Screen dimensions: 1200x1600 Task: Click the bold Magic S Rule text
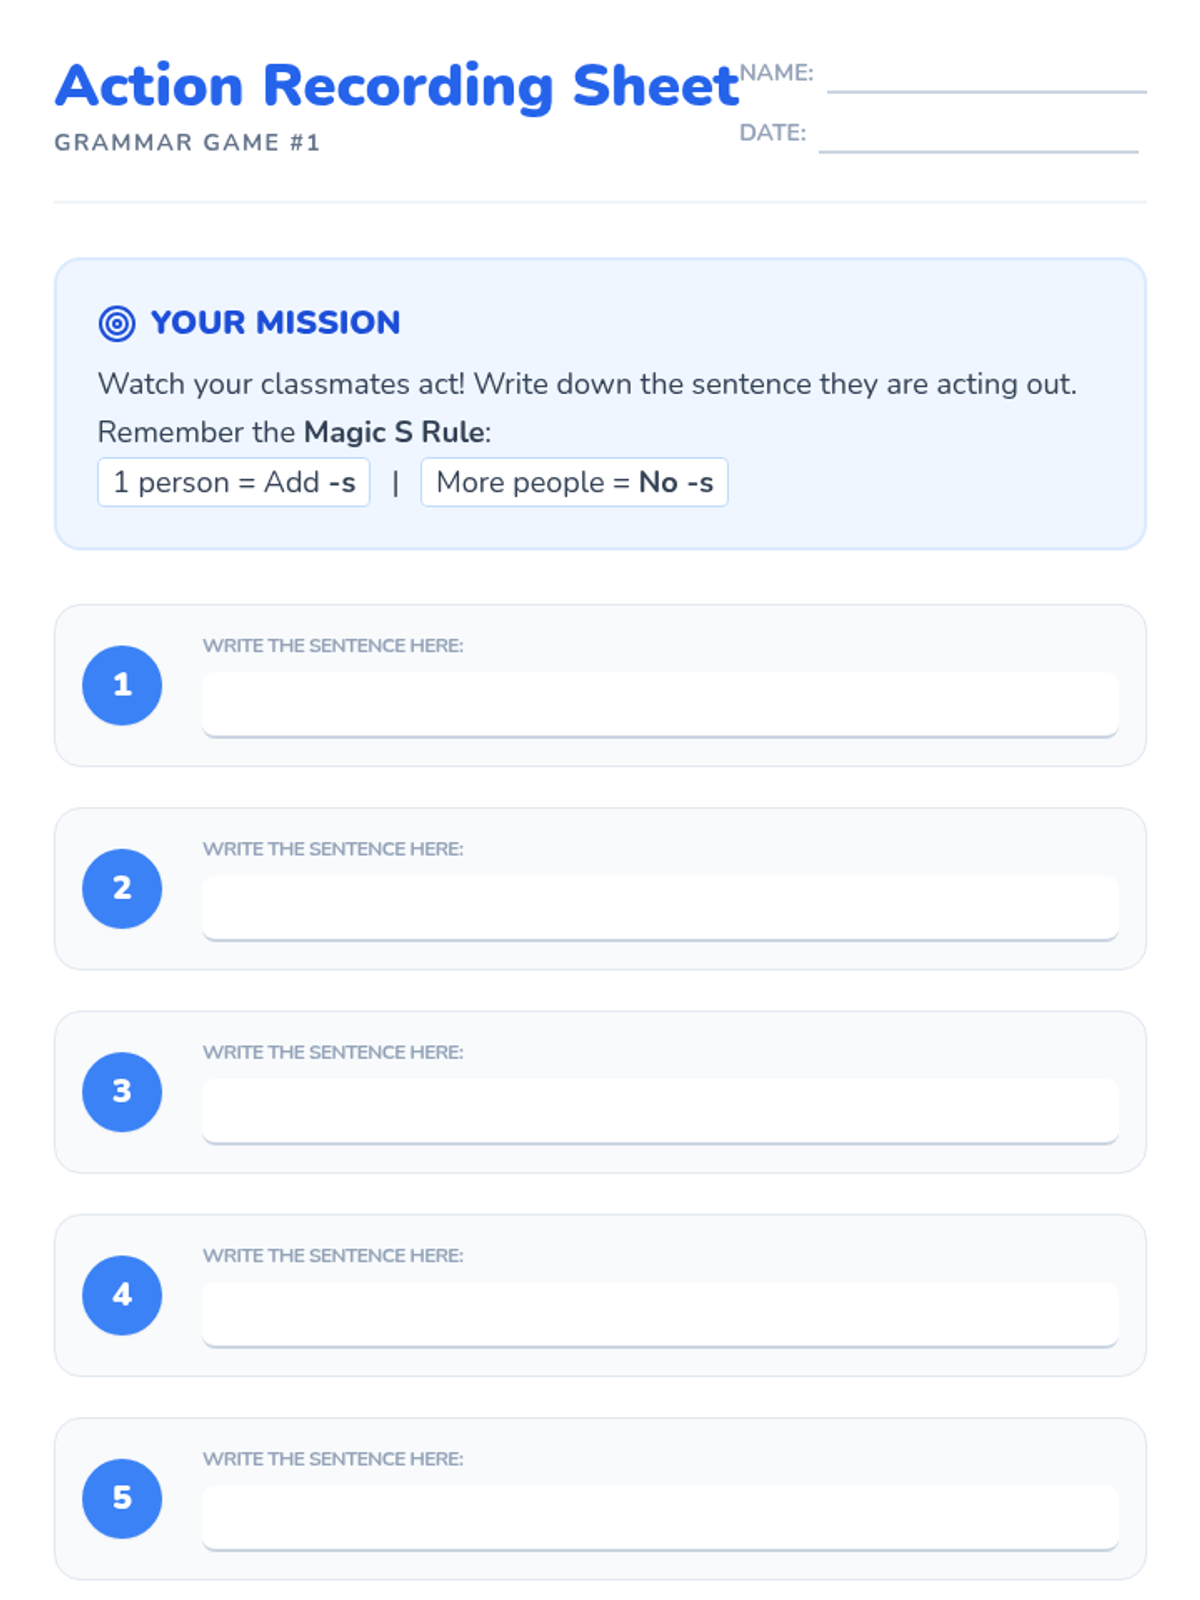(394, 432)
